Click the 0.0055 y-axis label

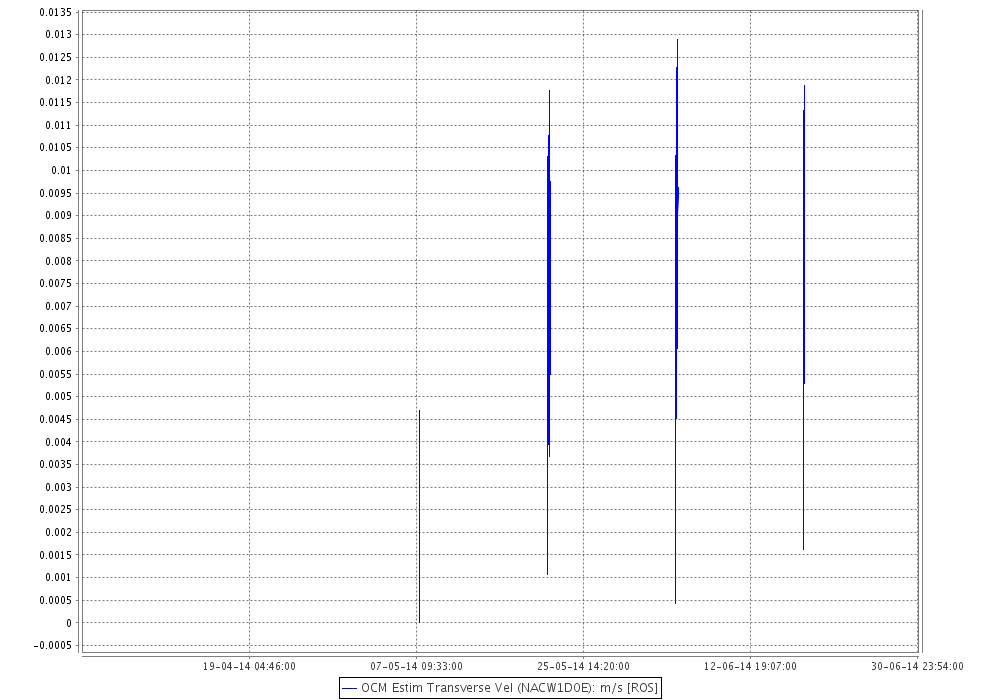(x=55, y=374)
